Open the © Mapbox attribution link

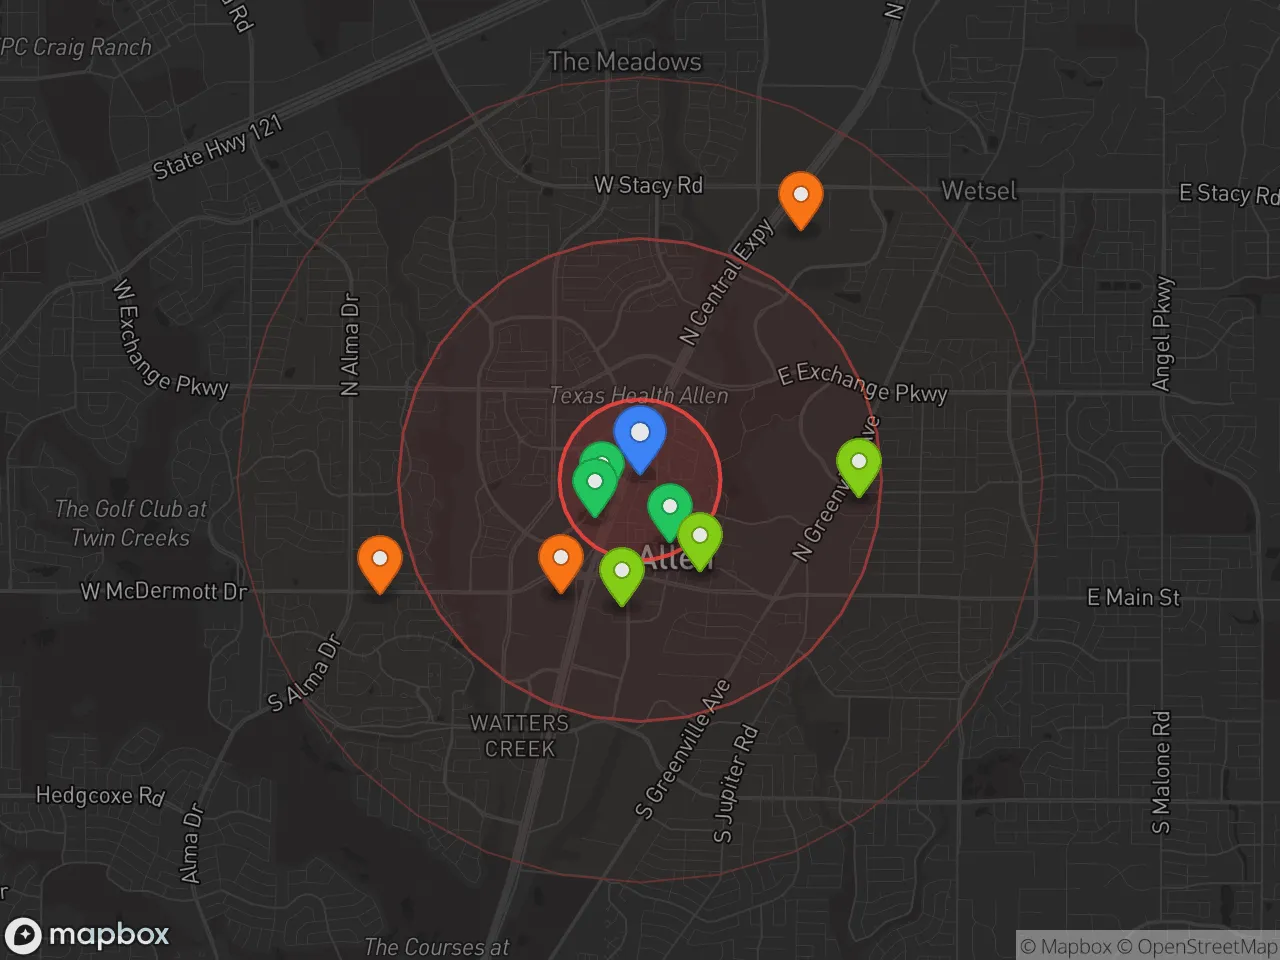point(1065,946)
